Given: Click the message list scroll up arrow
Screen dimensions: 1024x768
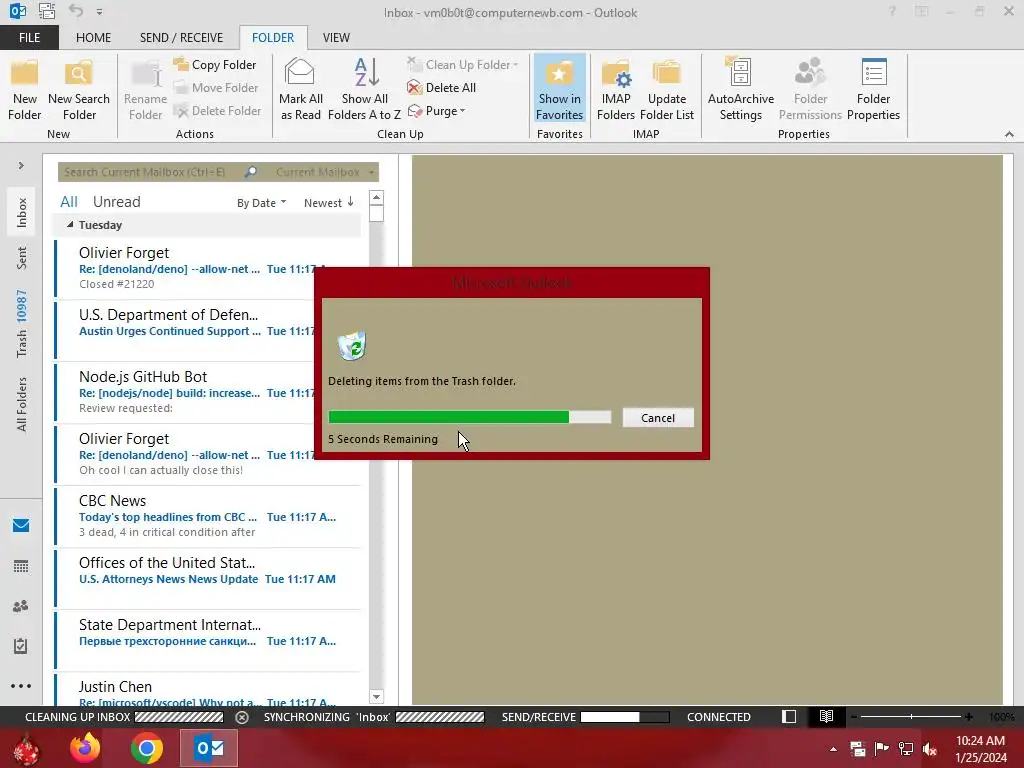Looking at the screenshot, I should [376, 197].
